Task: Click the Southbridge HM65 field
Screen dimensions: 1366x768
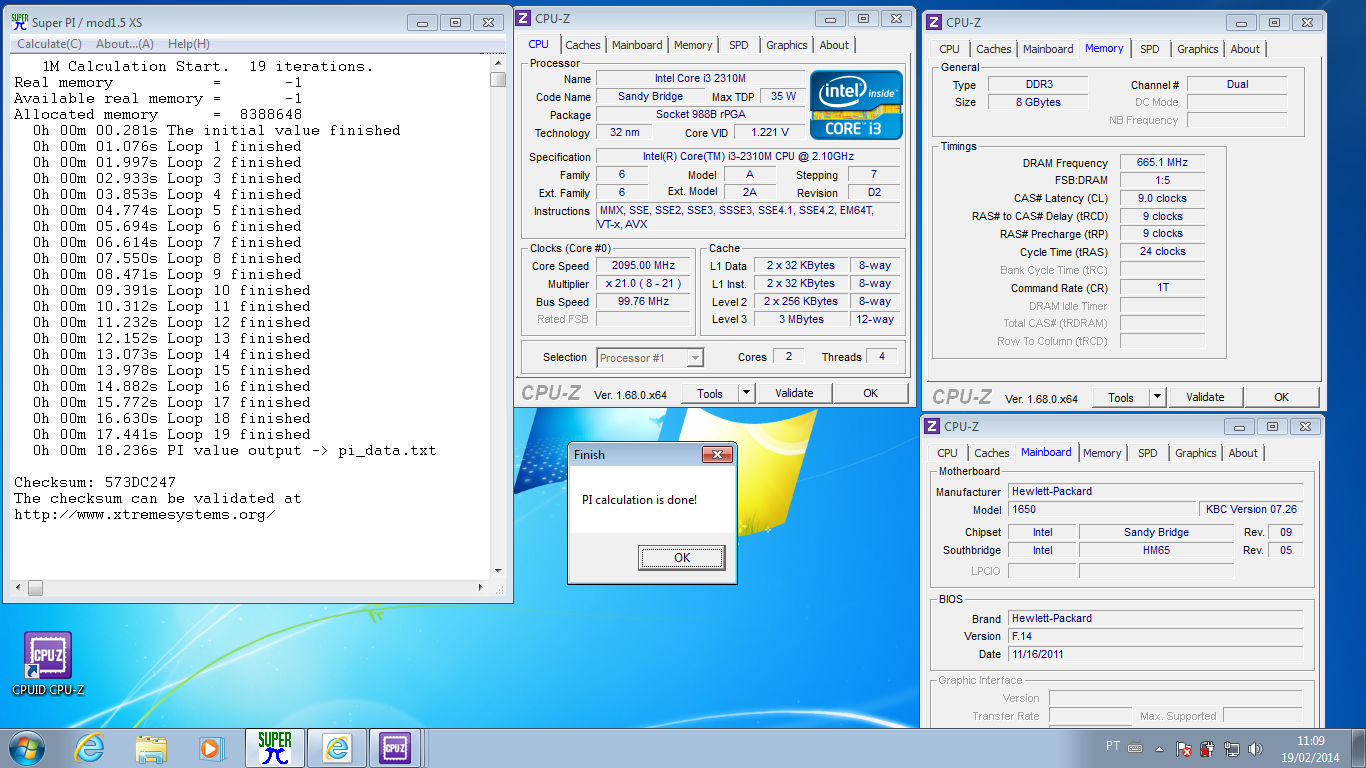Action: coord(1156,550)
